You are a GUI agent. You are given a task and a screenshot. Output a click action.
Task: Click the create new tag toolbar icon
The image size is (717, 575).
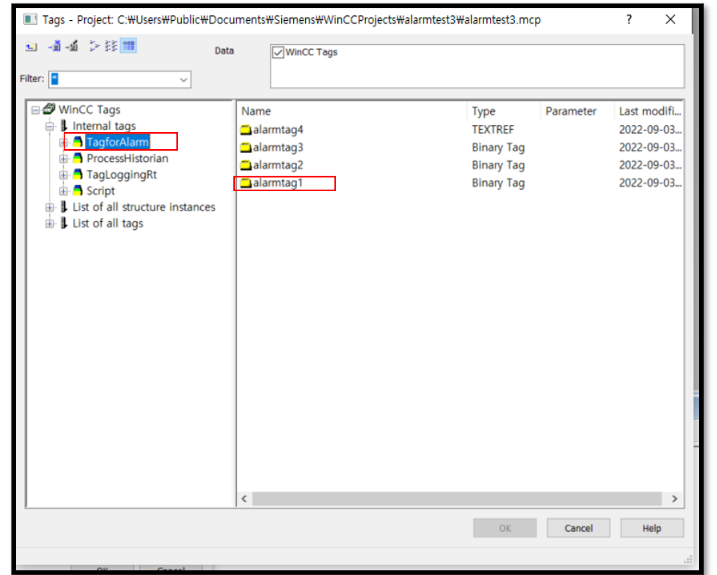pos(55,46)
